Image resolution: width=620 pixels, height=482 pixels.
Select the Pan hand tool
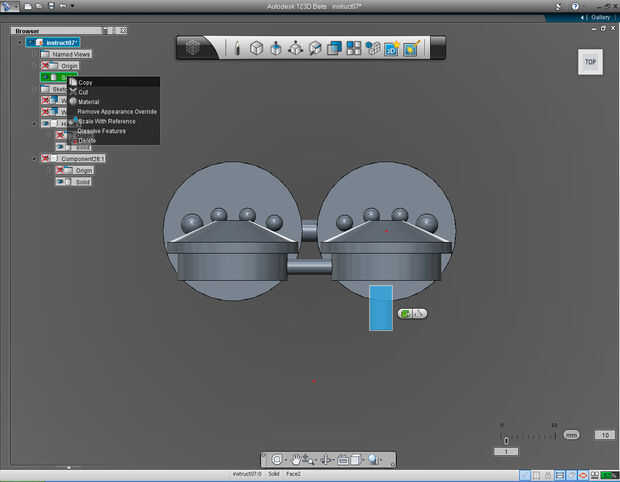[296, 459]
